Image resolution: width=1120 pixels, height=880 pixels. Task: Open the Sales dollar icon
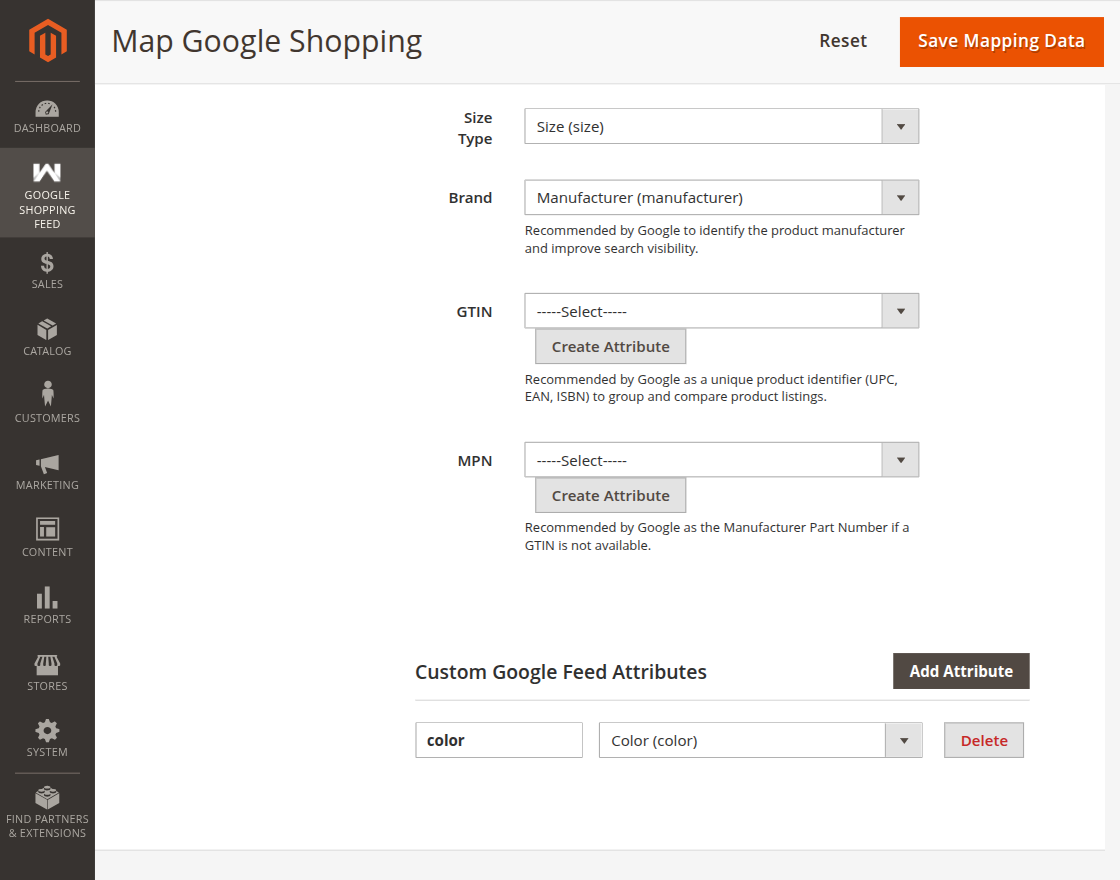(x=47, y=263)
